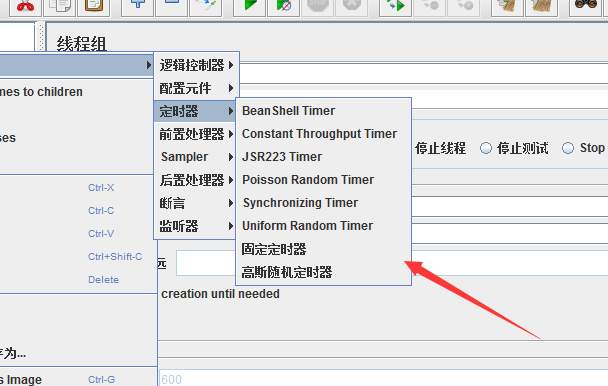Click Remote Stop All icon
608x386 pixels.
point(430,7)
